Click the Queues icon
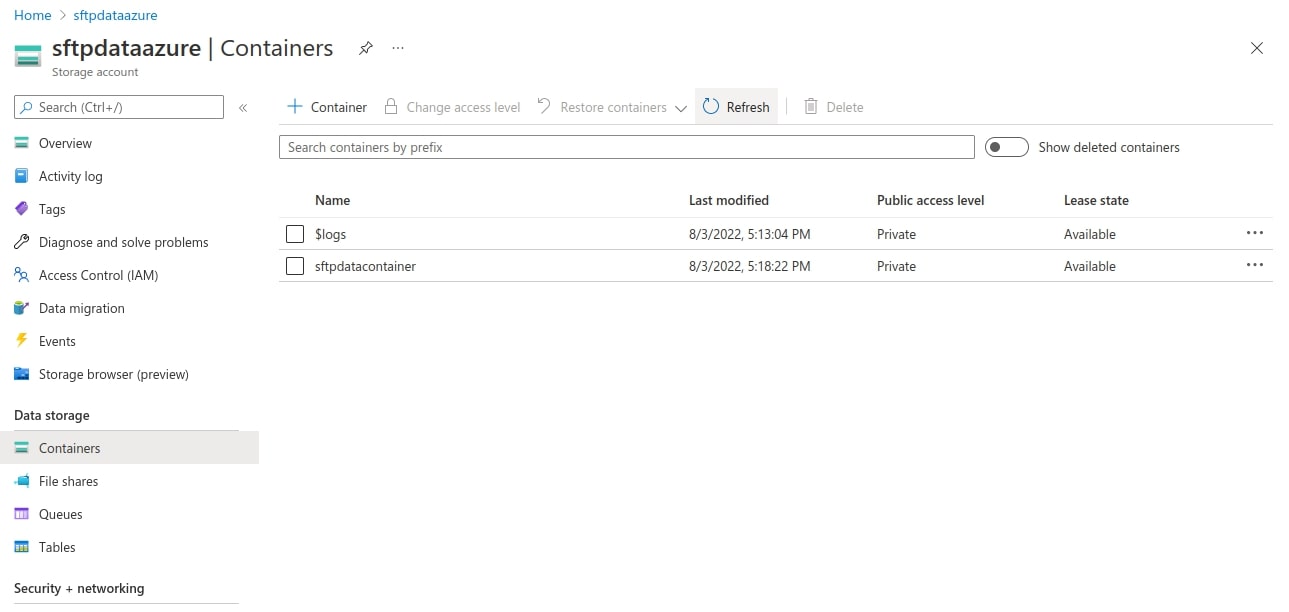This screenshot has width=1289, height=612. [x=22, y=514]
